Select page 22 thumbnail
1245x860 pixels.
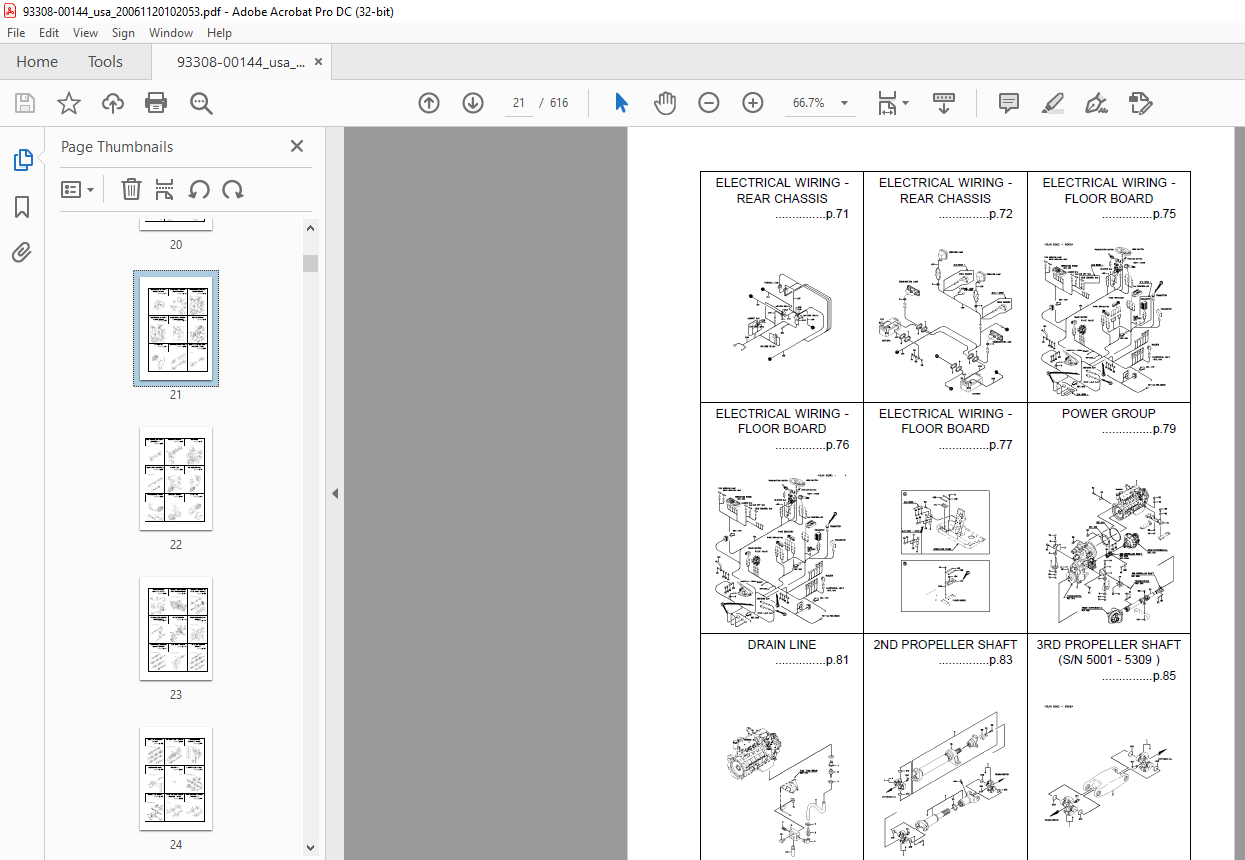pyautogui.click(x=176, y=478)
